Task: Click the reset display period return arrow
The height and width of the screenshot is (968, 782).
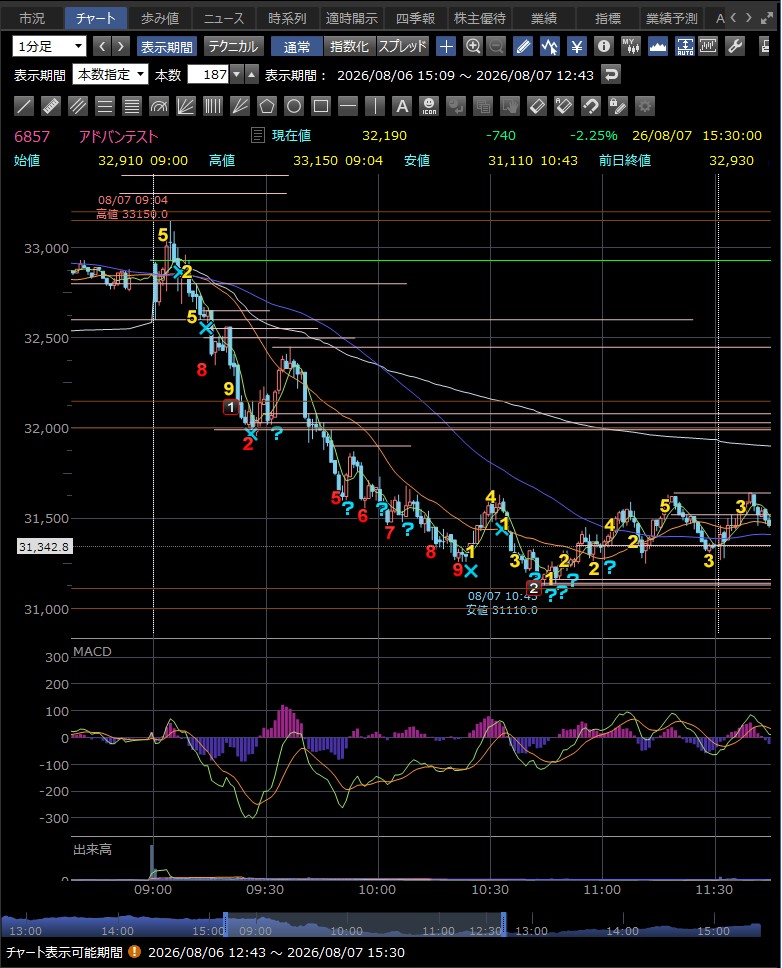Action: pos(610,75)
